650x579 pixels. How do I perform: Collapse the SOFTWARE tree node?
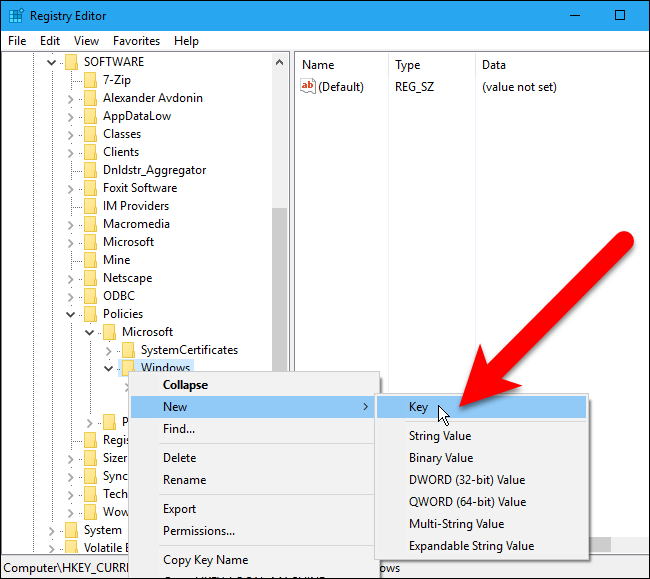(x=51, y=63)
